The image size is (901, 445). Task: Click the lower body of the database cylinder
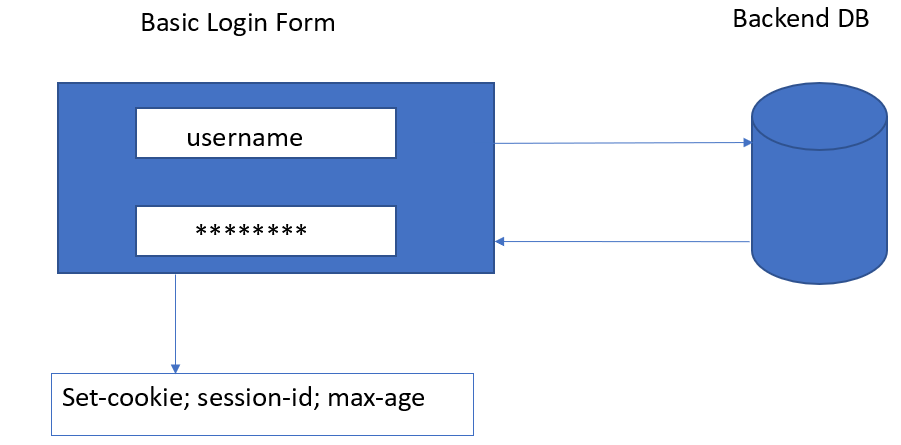click(819, 230)
